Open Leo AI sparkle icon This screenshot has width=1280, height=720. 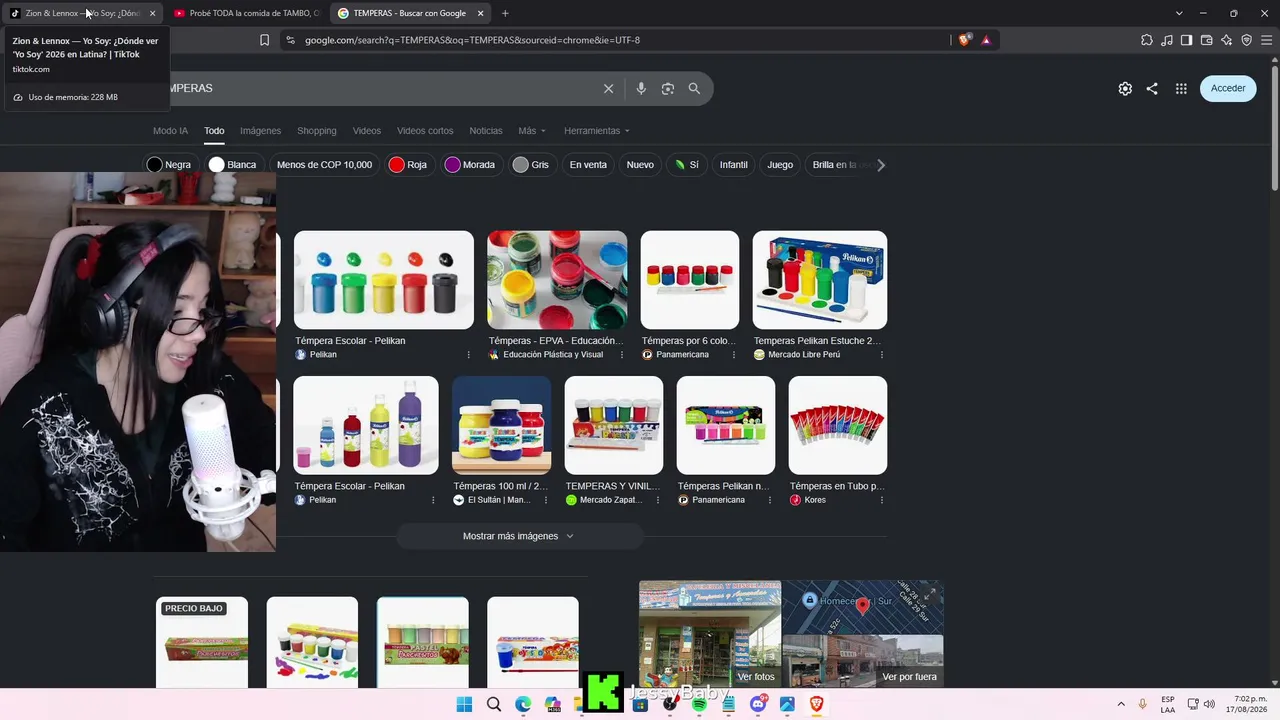(x=1227, y=40)
